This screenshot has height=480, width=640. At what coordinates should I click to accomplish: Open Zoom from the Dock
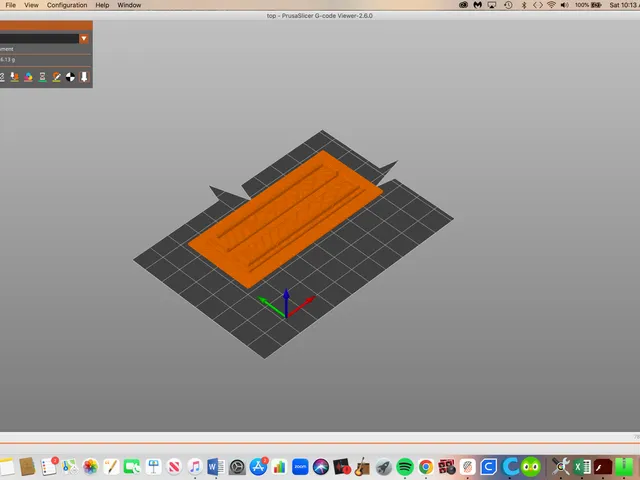(x=300, y=467)
